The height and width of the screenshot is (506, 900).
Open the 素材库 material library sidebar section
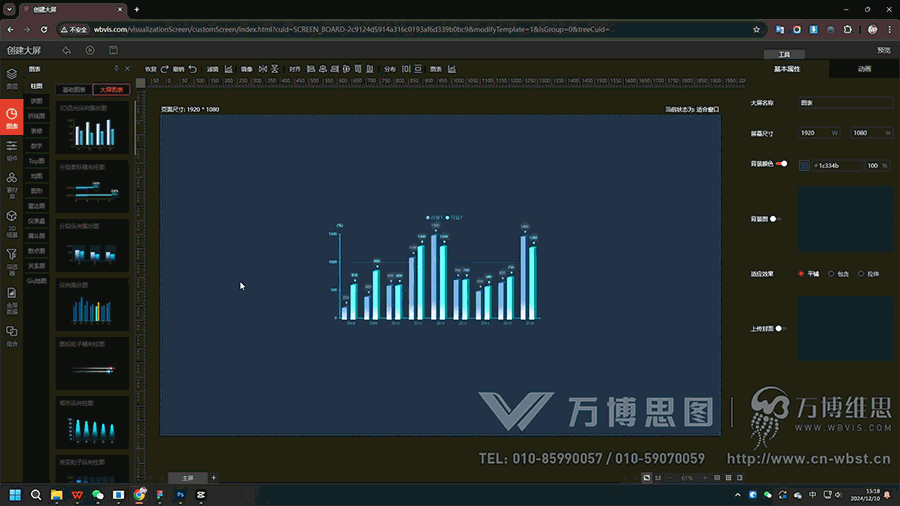point(11,185)
